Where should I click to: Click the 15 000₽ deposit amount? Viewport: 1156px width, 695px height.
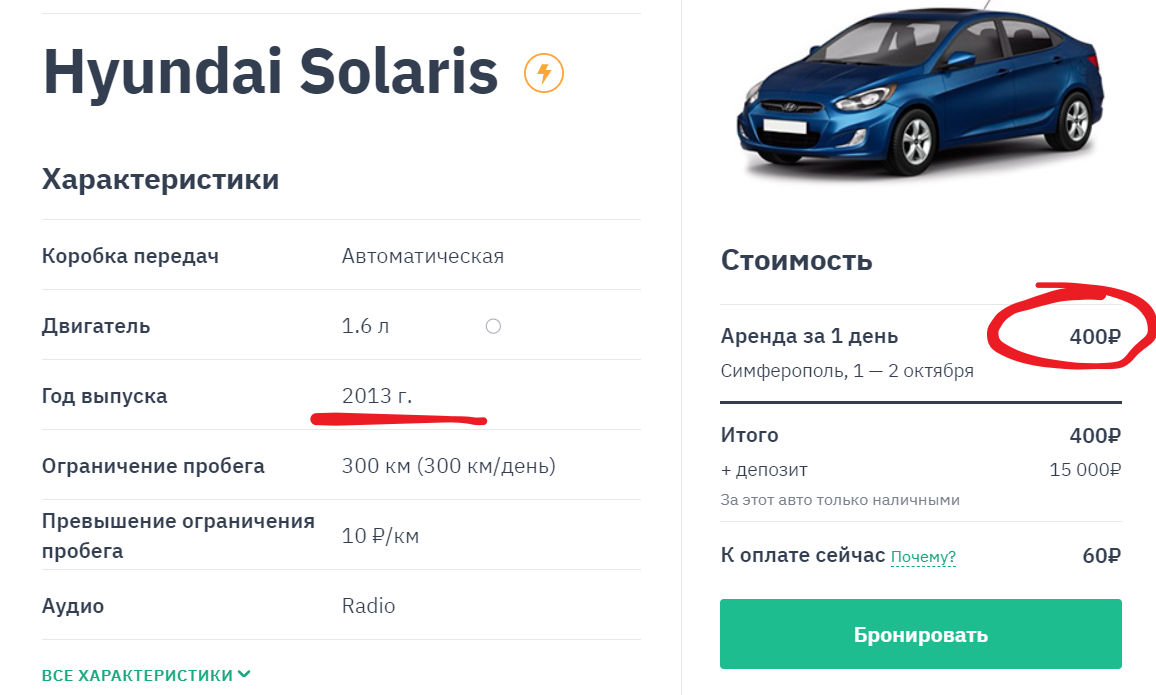1085,469
